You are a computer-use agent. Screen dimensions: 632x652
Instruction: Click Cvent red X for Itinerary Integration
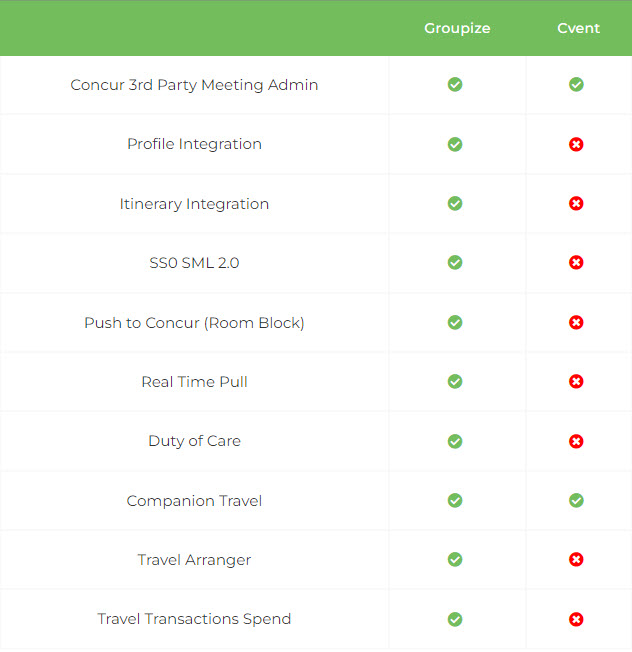(x=576, y=204)
